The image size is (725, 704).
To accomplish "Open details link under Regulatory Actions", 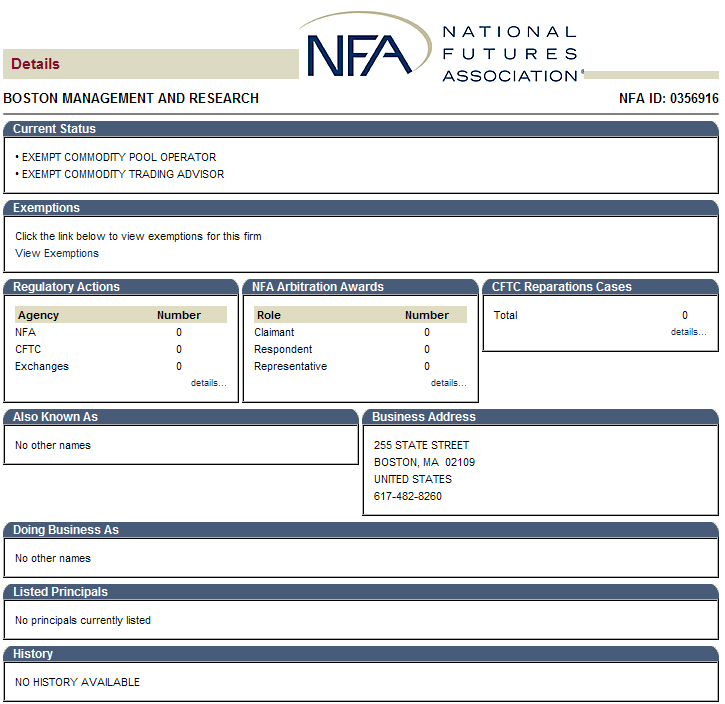I will (x=208, y=383).
